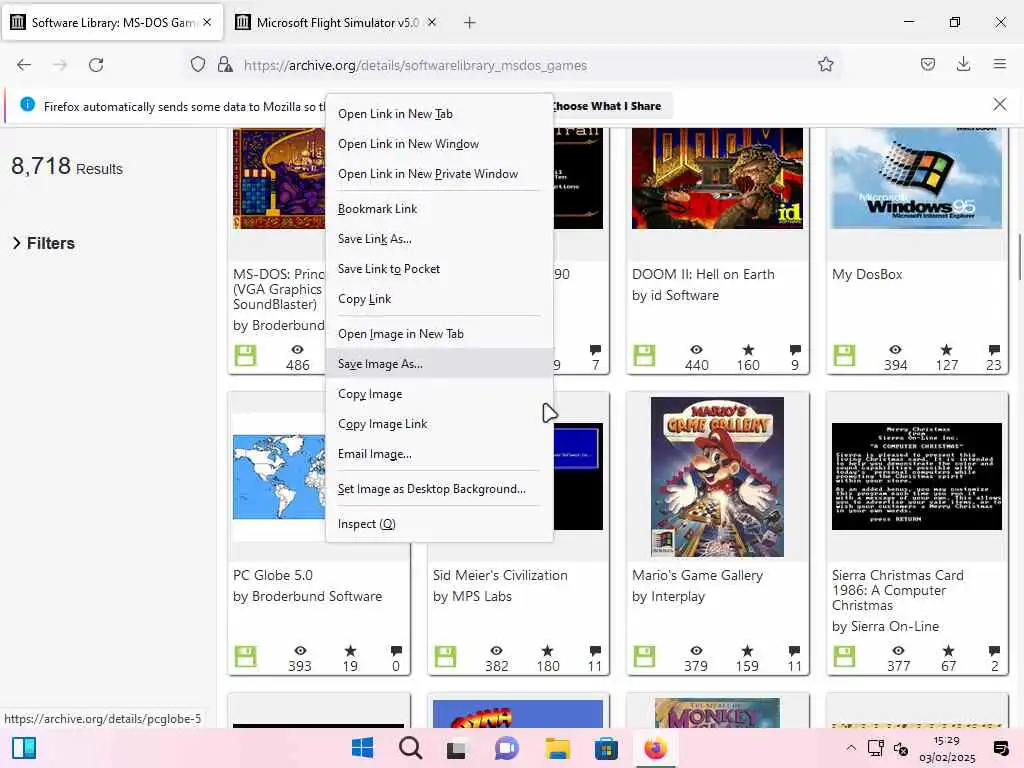Click the green floppy icon under Mario's Game Gallery
1024x768 pixels.
(x=644, y=656)
